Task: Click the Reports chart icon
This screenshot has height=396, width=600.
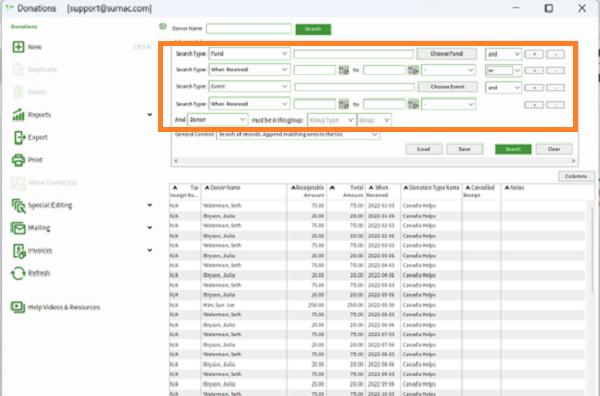Action: coord(18,114)
